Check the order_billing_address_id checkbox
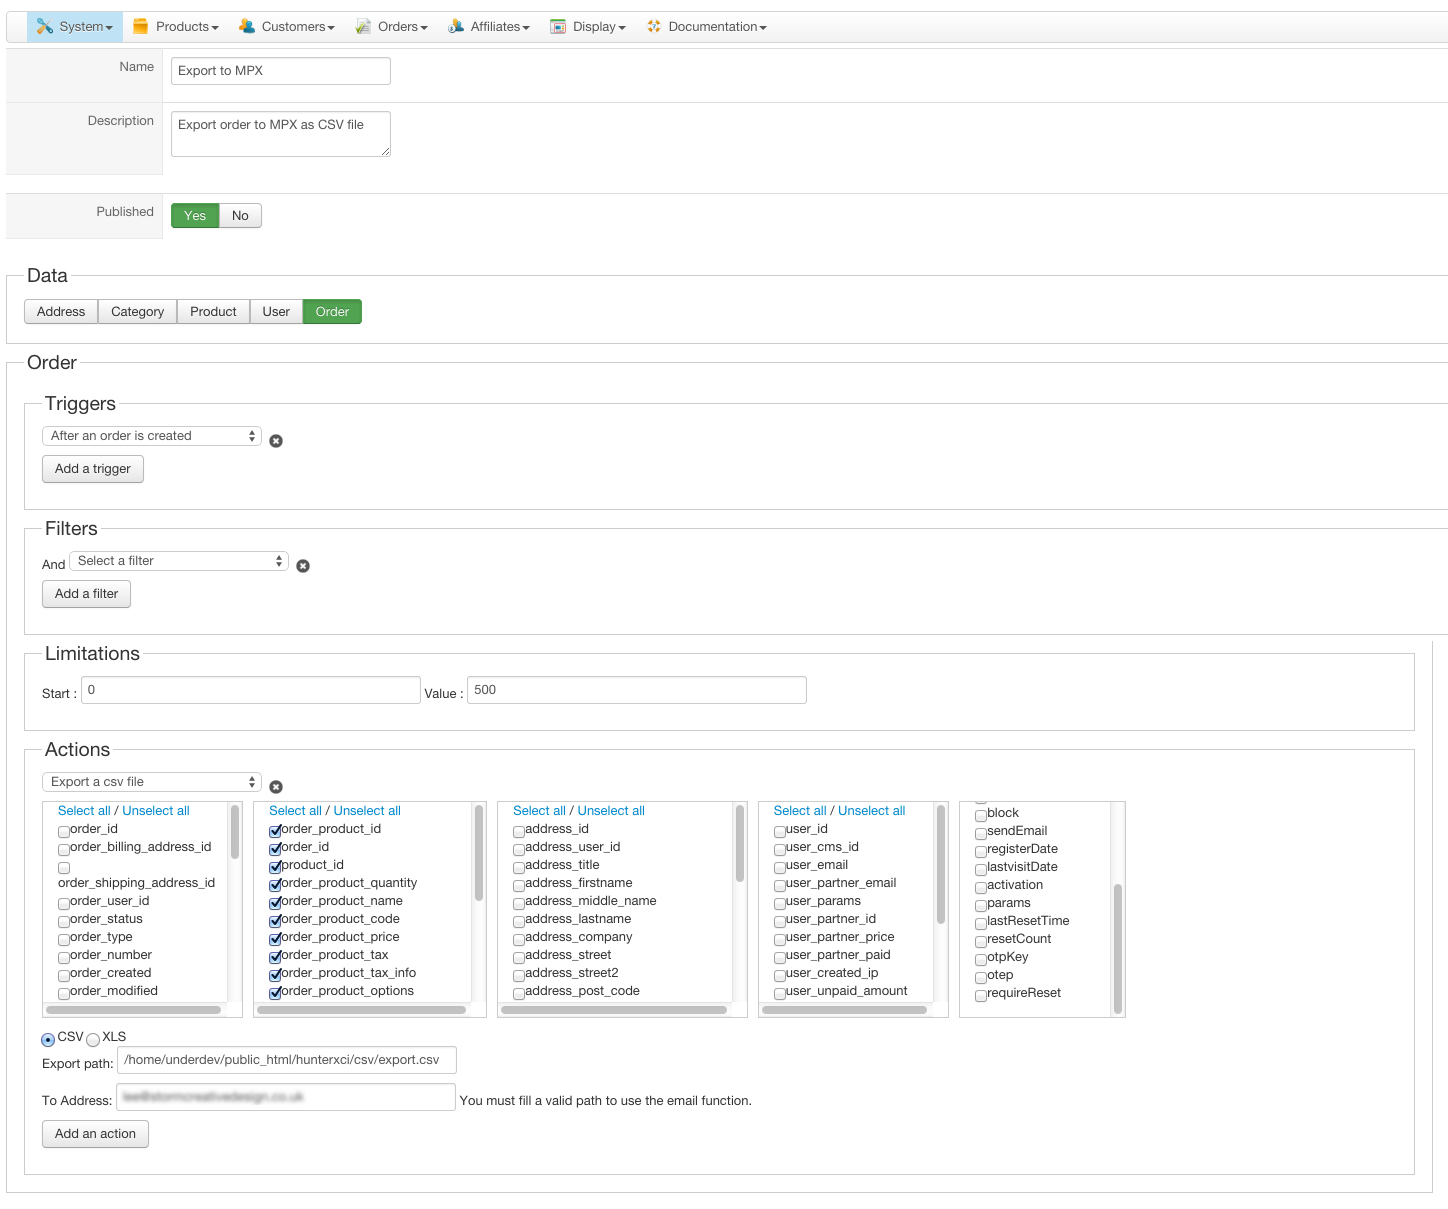1448x1209 pixels. click(64, 849)
